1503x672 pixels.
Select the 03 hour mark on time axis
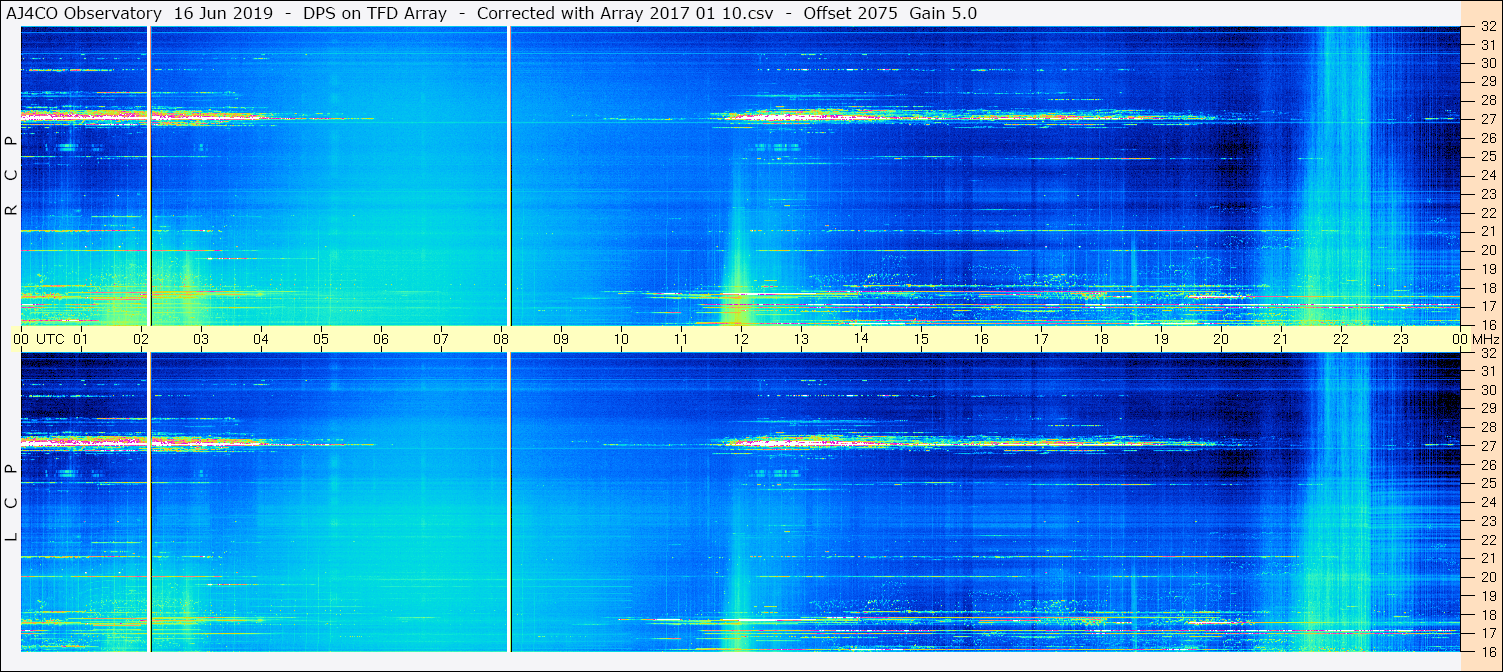(x=201, y=339)
